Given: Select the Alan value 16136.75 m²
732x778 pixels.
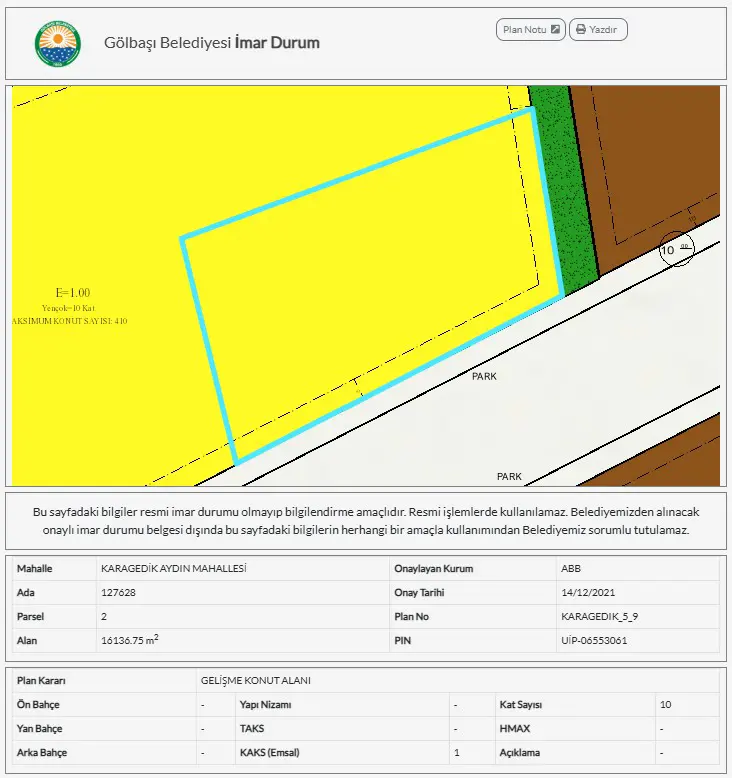Looking at the screenshot, I should click(130, 640).
